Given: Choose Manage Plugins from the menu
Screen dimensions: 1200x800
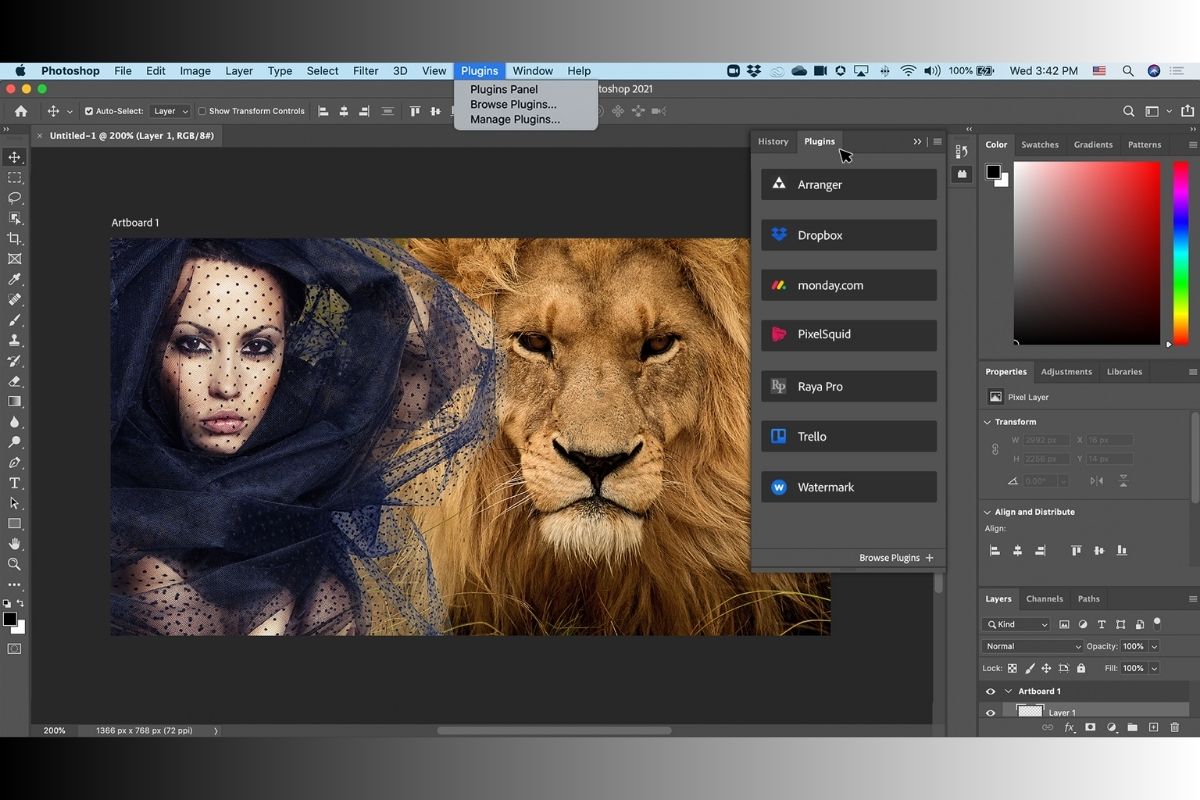Looking at the screenshot, I should coord(514,119).
